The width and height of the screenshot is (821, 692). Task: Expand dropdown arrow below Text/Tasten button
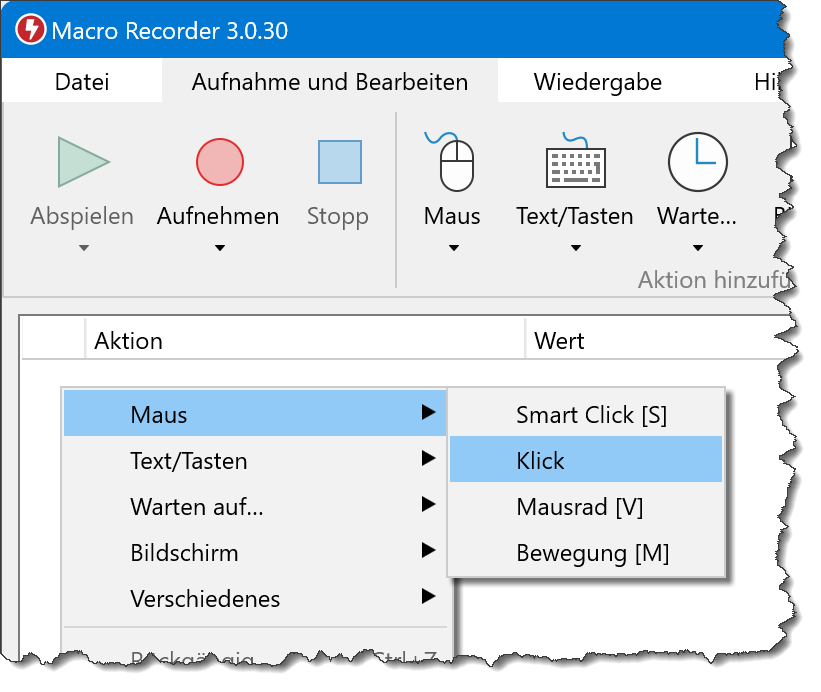pyautogui.click(x=575, y=249)
